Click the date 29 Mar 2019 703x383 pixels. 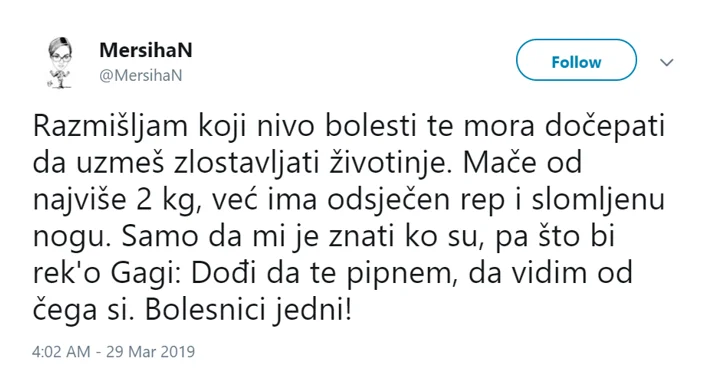150,352
